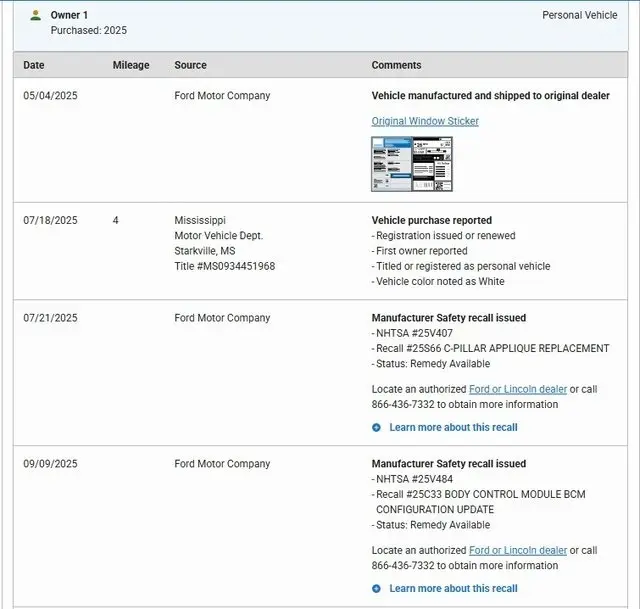640x609 pixels.
Task: Click the Title #MS0934451968 text
Action: 224,266
